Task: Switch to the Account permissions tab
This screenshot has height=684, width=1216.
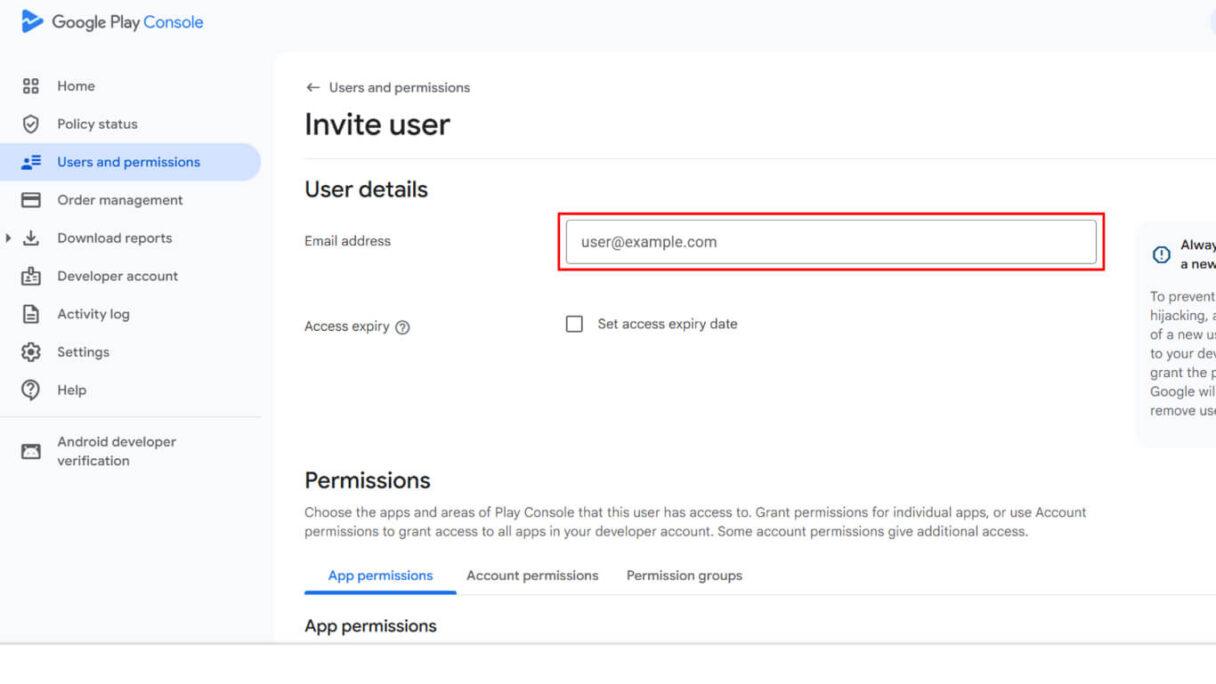Action: (531, 575)
